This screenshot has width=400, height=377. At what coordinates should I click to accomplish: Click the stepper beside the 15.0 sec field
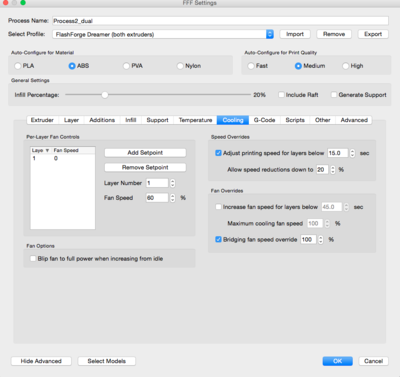[352, 153]
